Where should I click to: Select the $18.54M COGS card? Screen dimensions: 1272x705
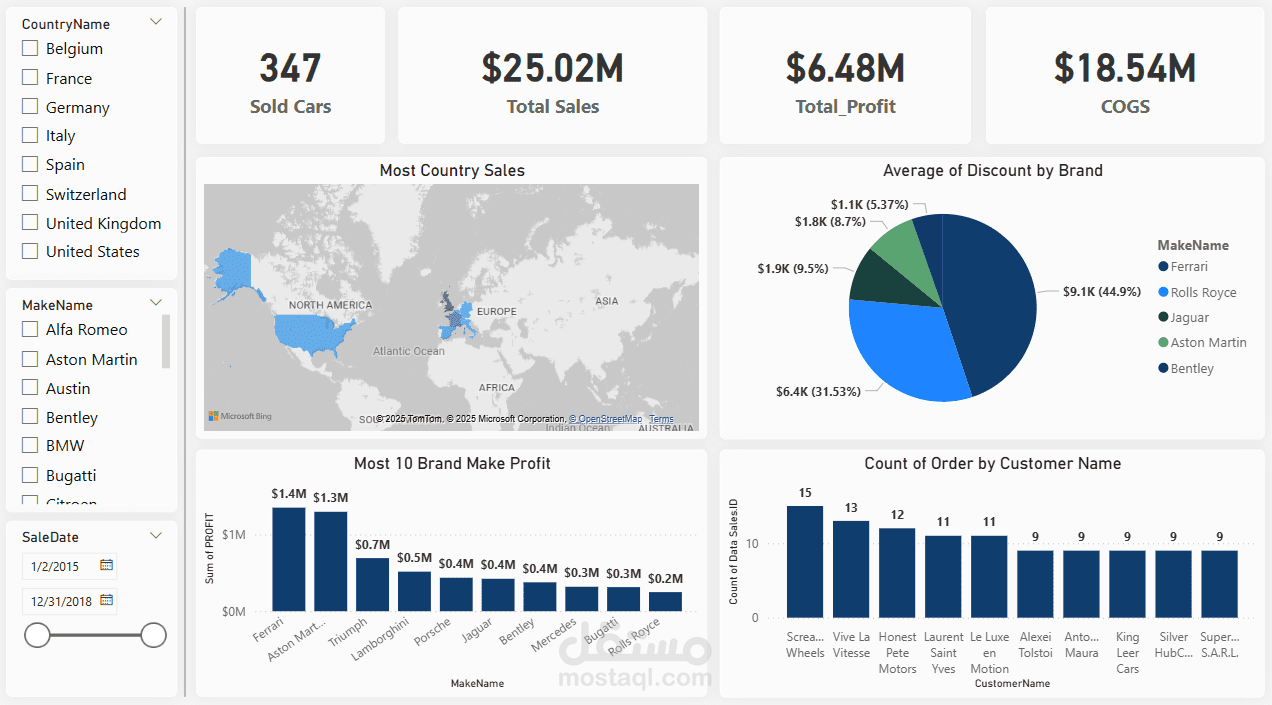(x=1125, y=76)
